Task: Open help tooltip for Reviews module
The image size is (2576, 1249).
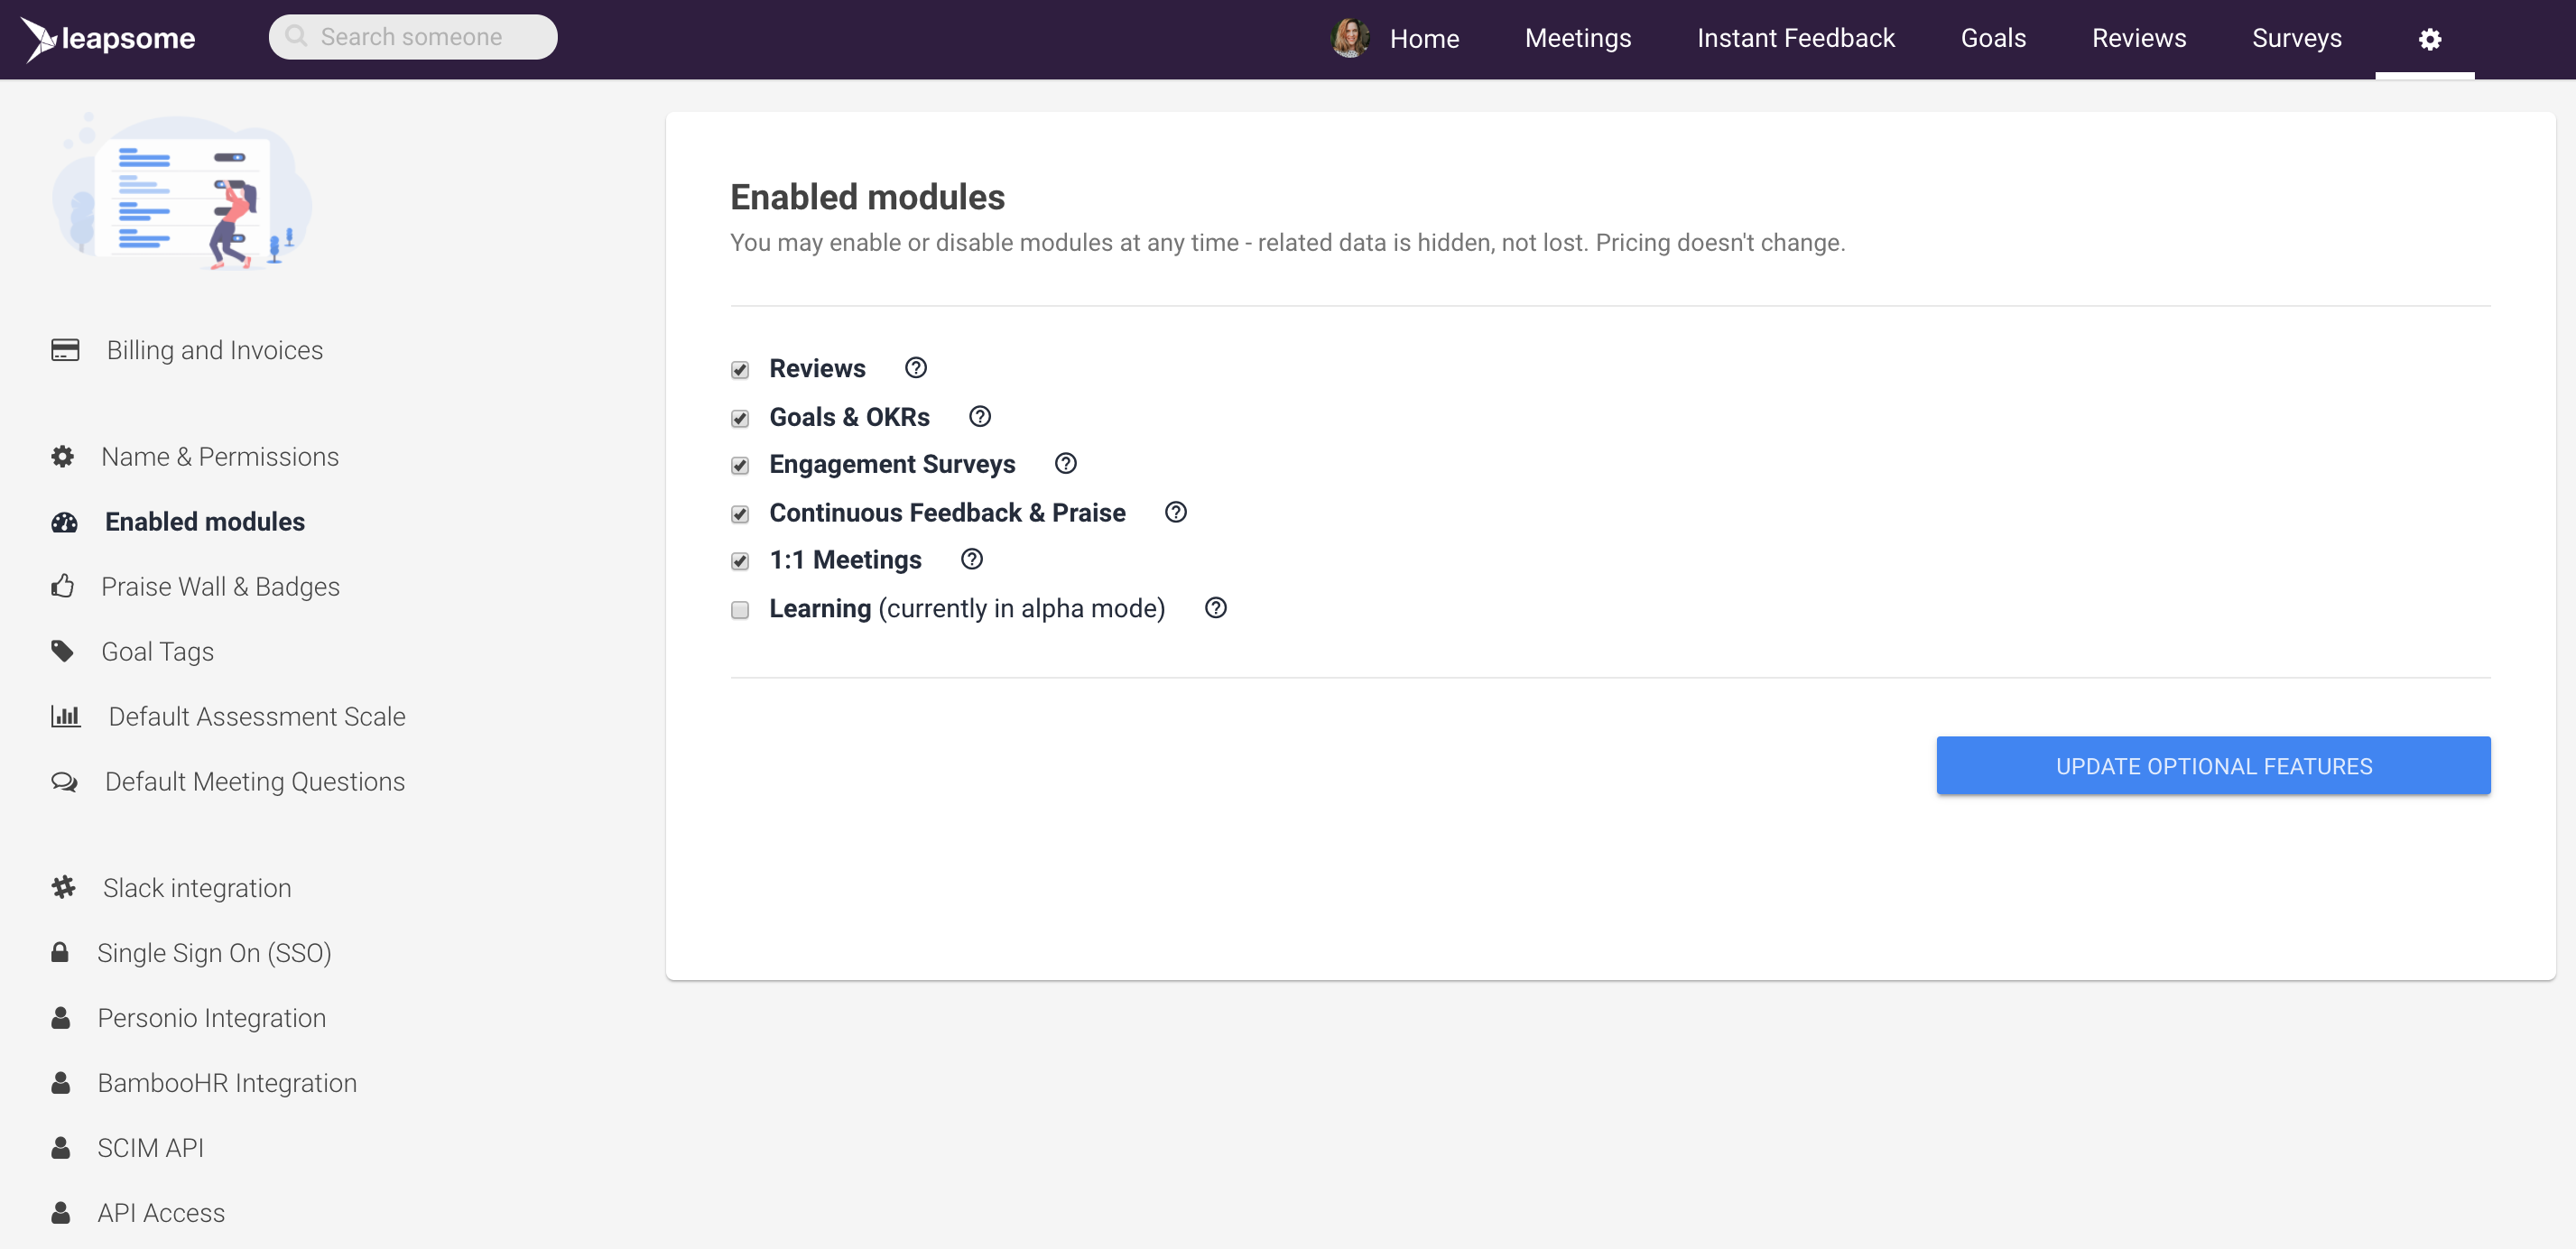Action: pos(916,368)
